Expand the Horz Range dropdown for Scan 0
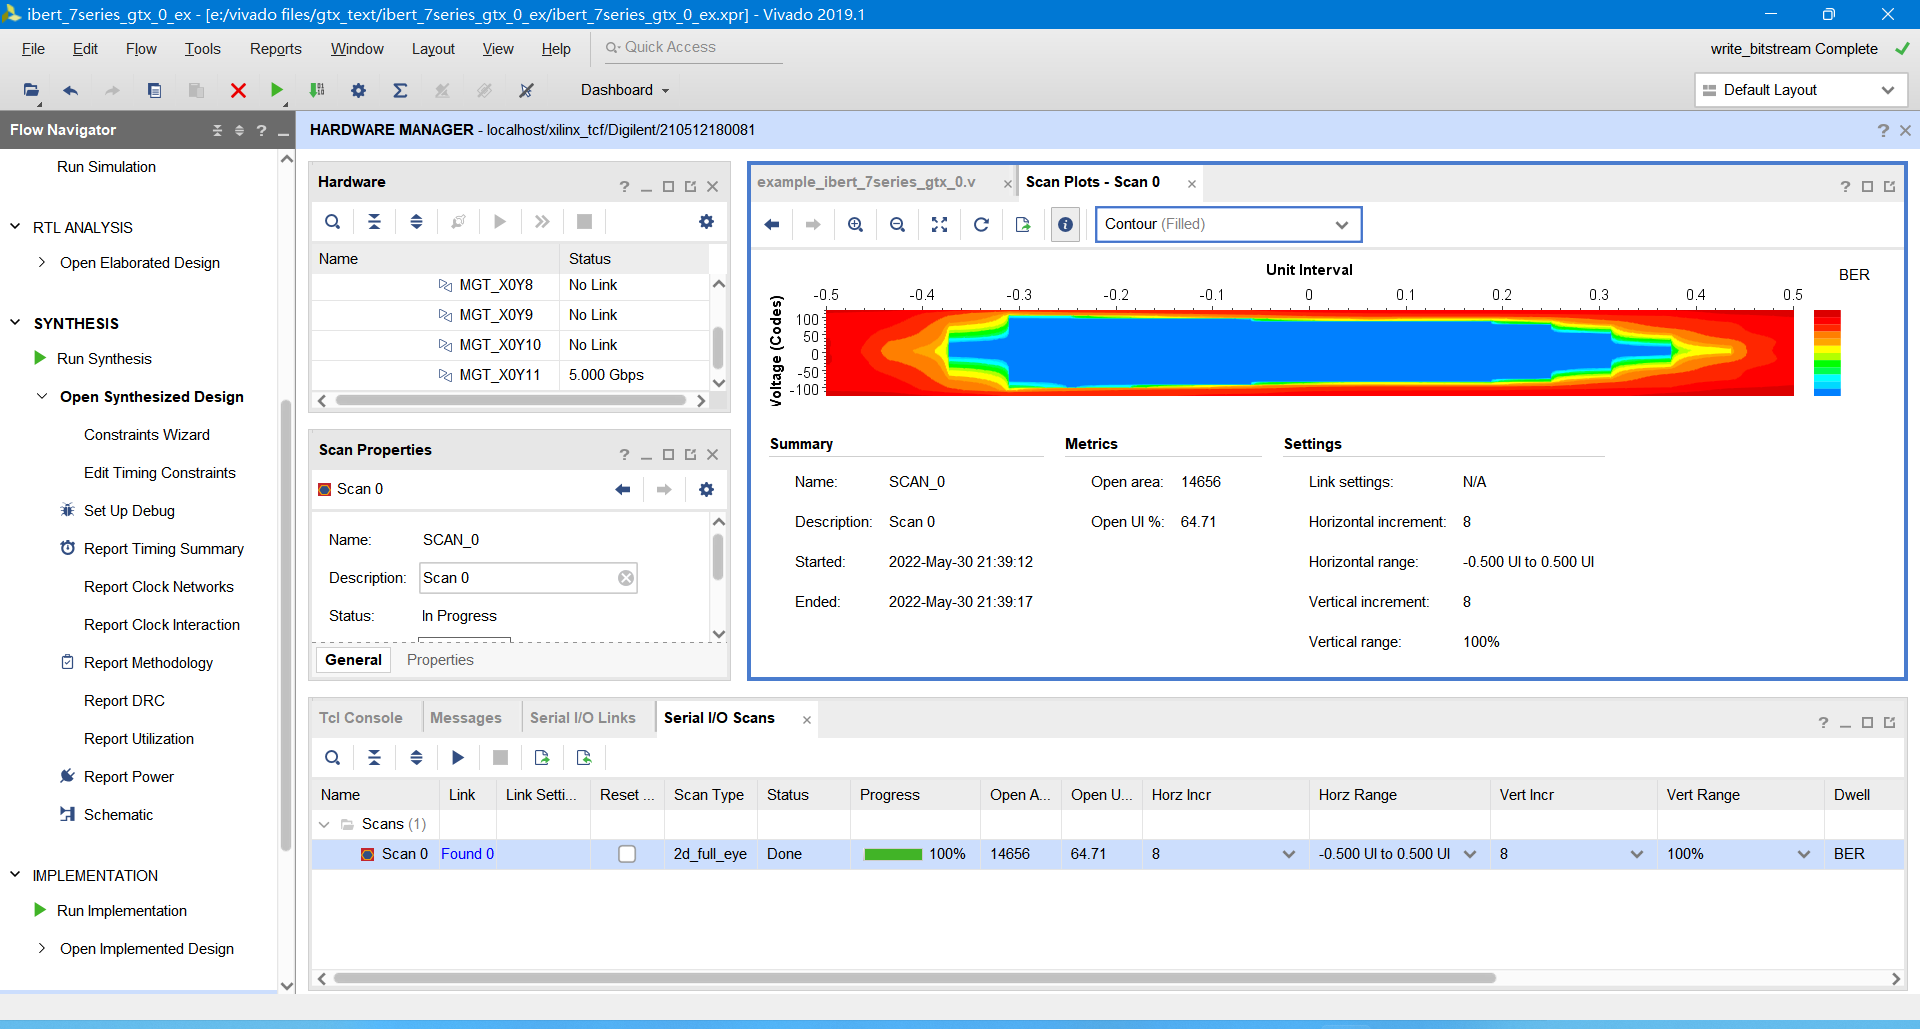Image resolution: width=1920 pixels, height=1029 pixels. point(1470,854)
